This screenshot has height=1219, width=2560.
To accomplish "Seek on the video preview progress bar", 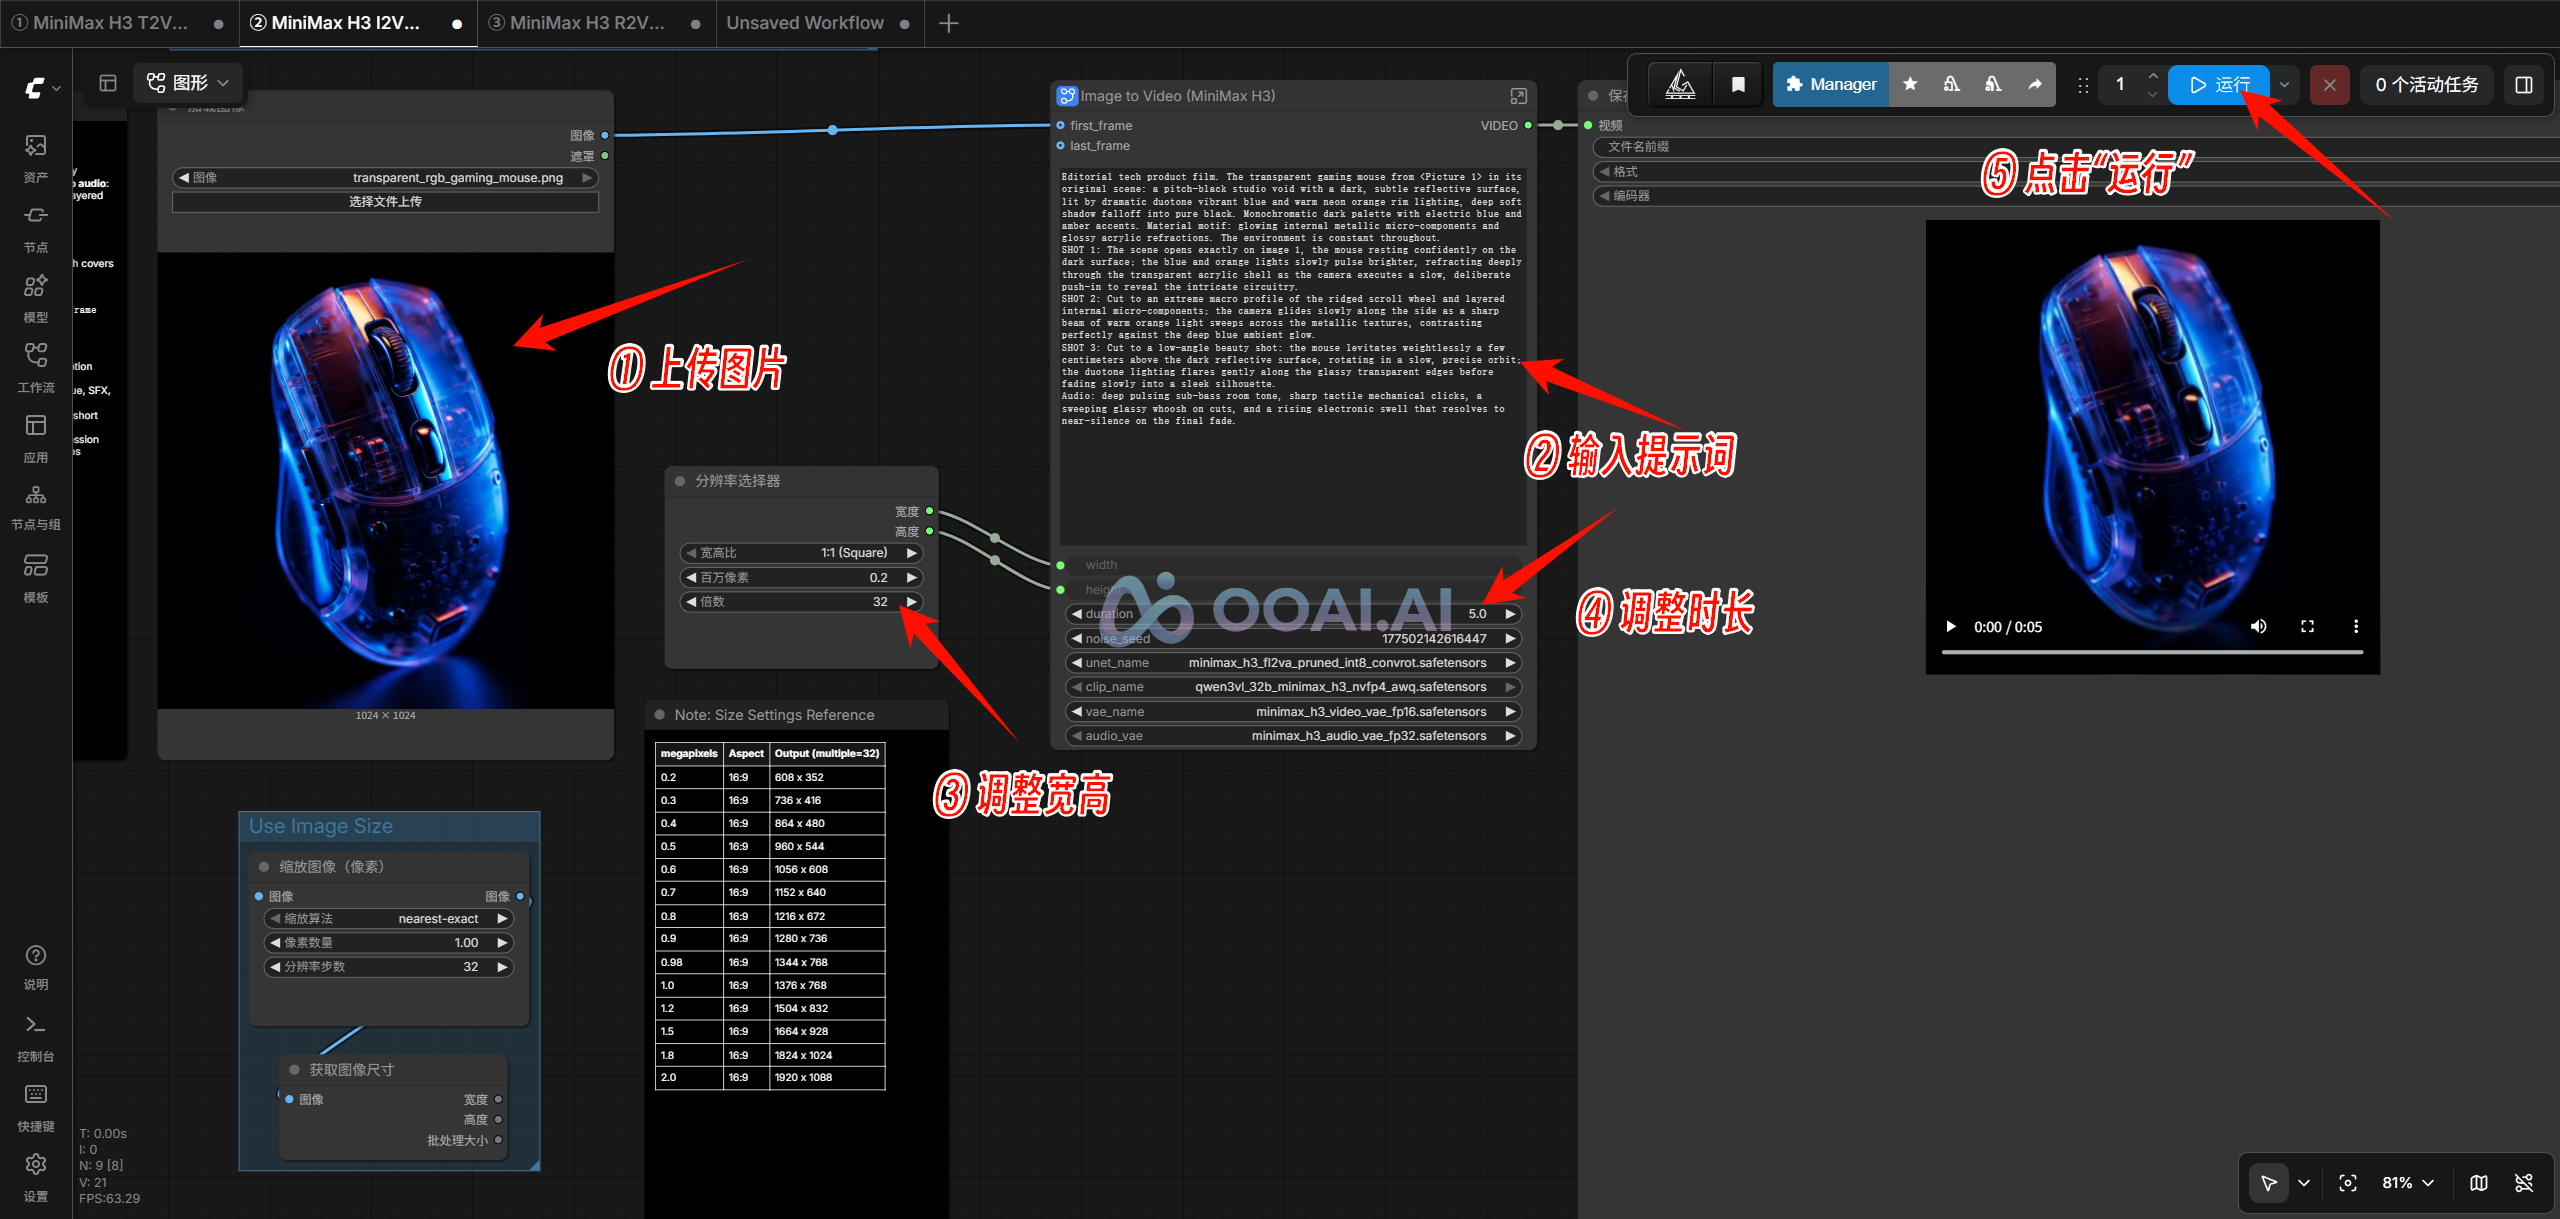I will pyautogui.click(x=2152, y=652).
